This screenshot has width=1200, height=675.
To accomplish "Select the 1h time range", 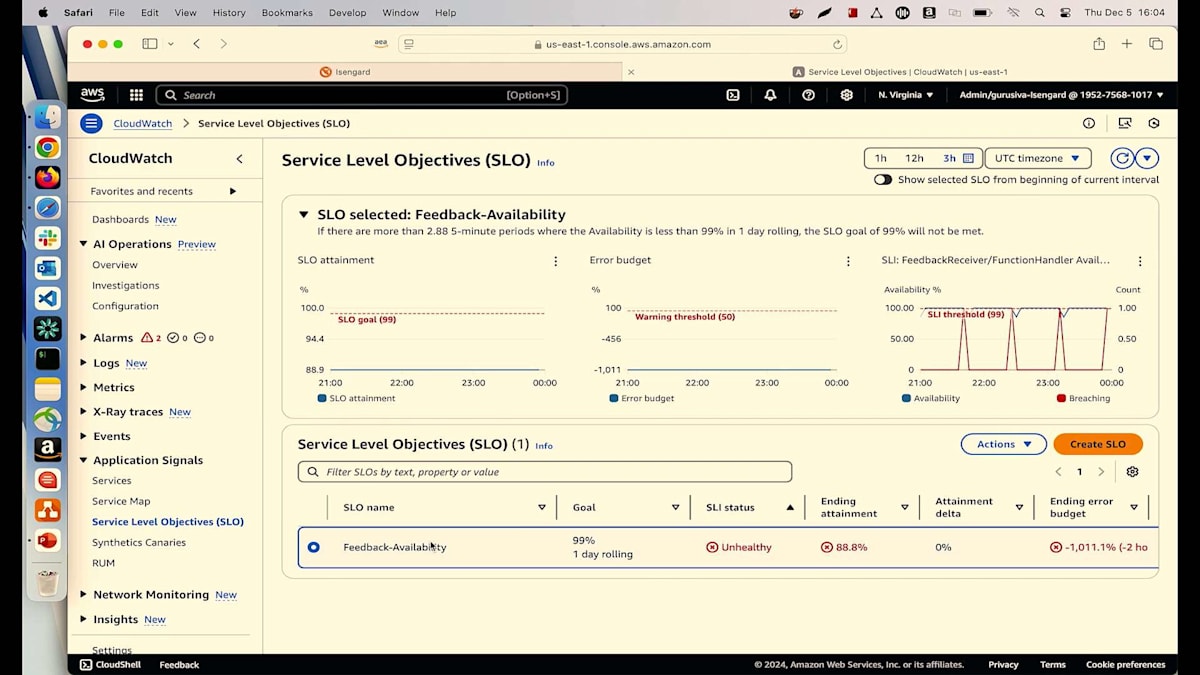I will coord(880,158).
